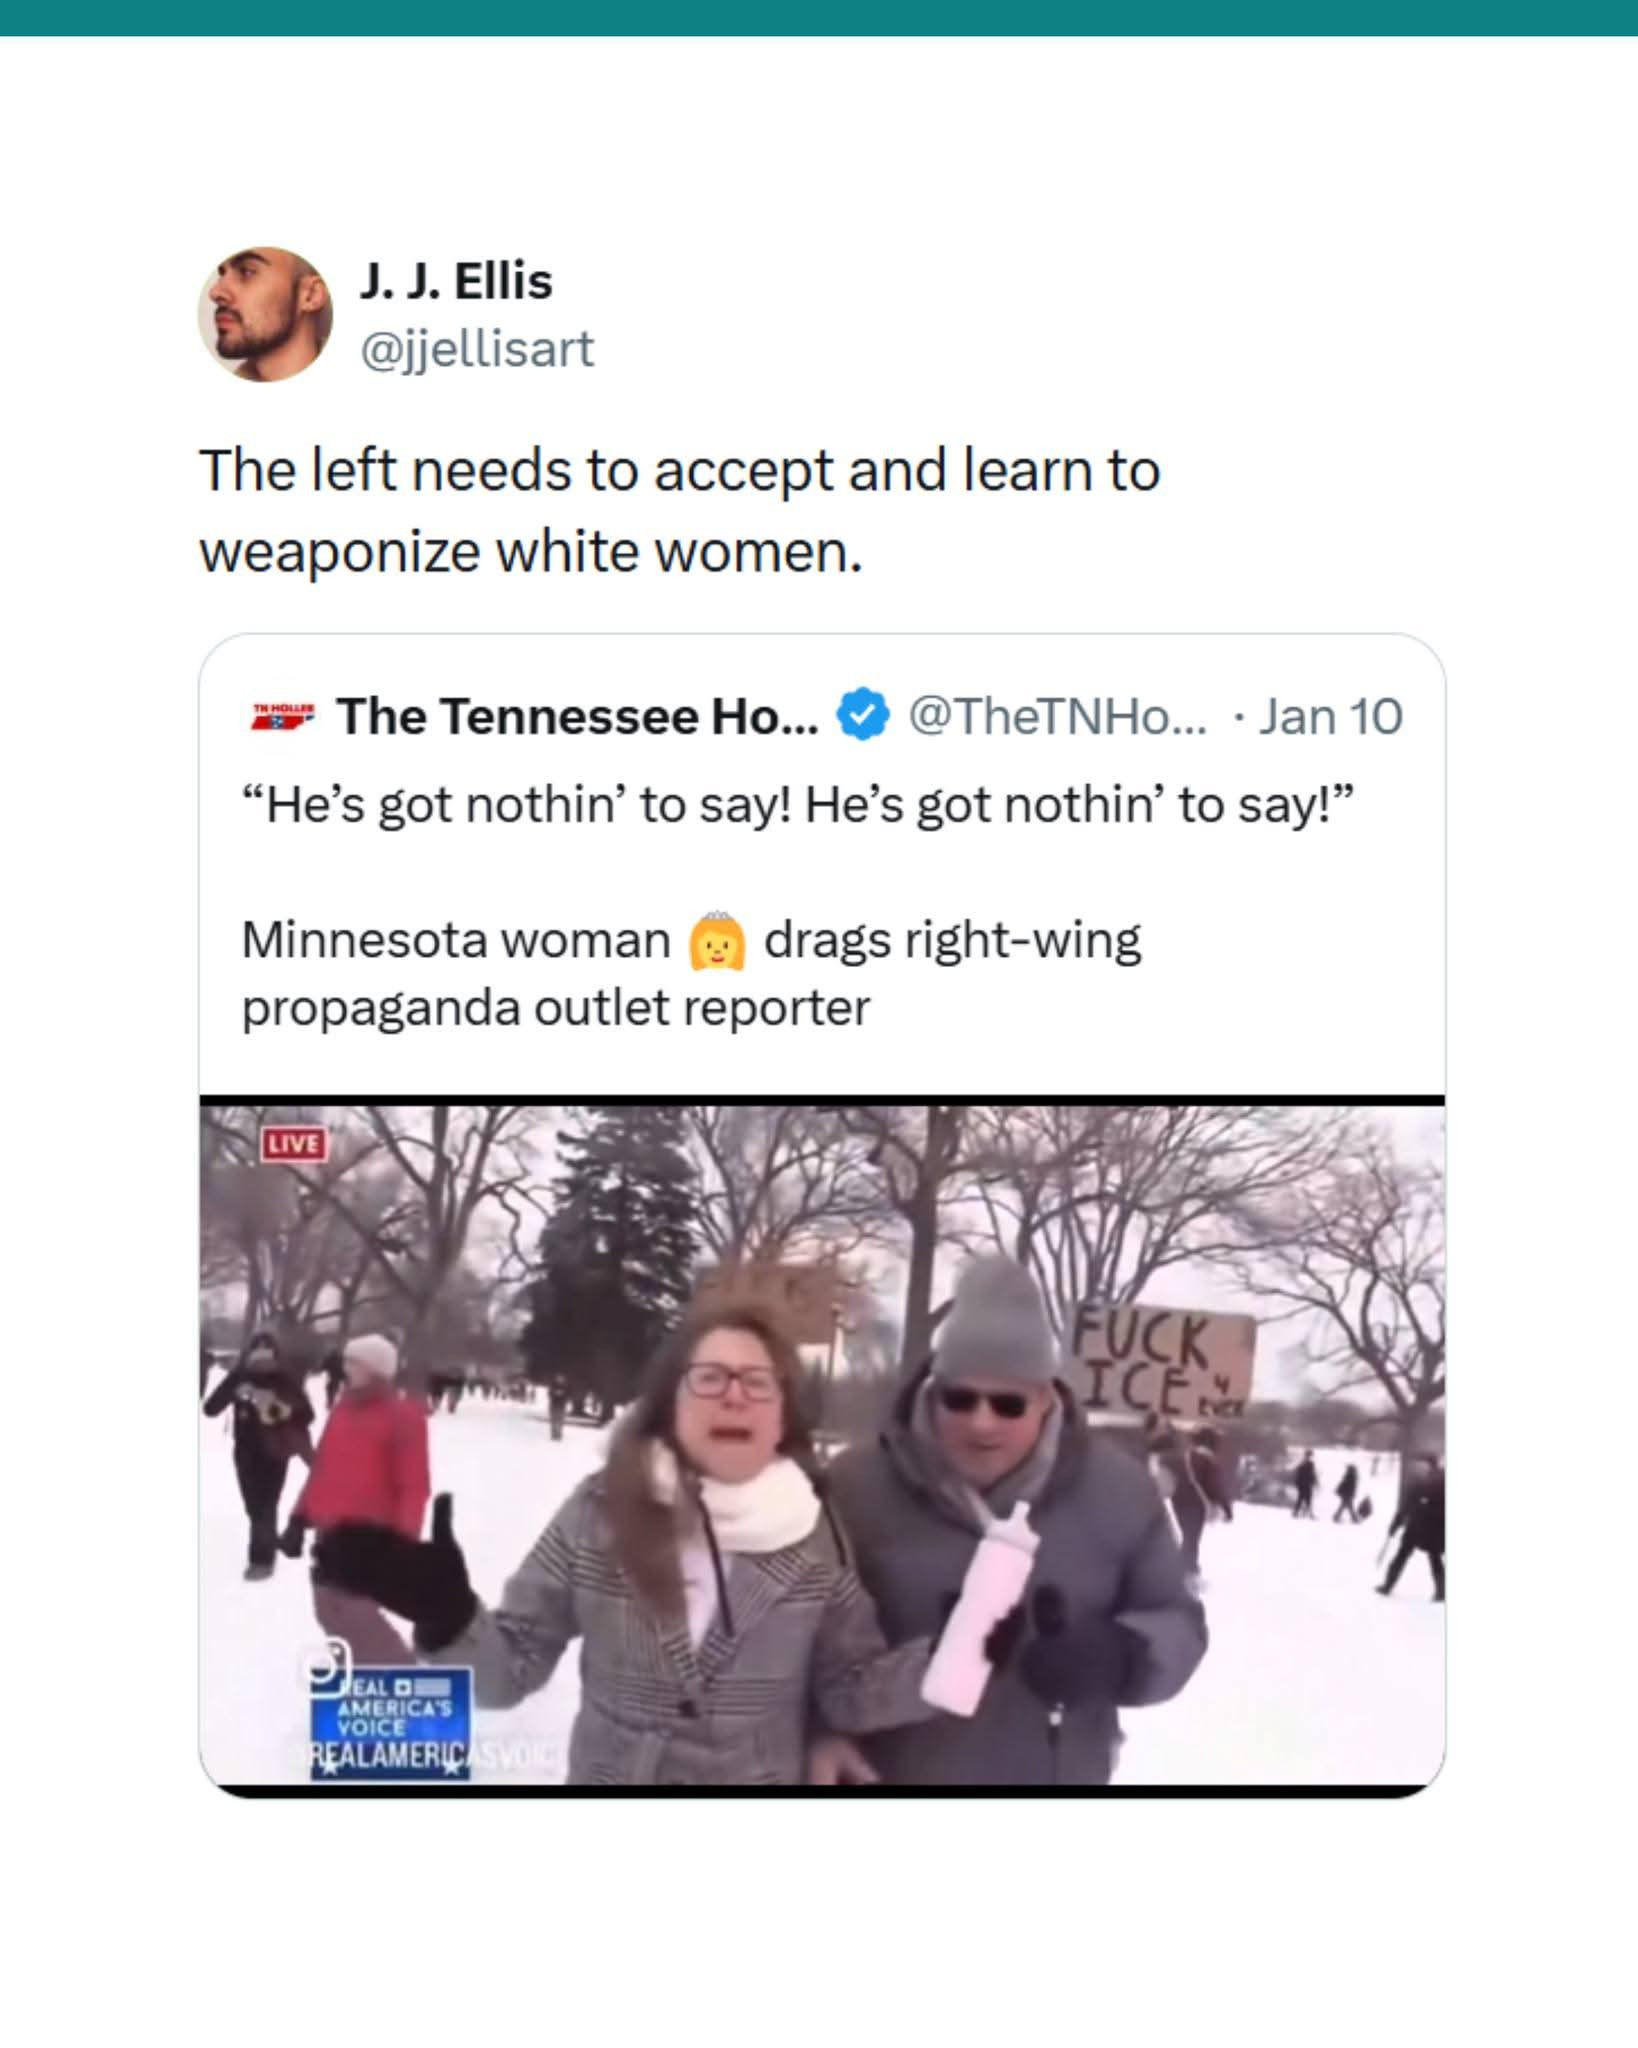Click the princess emoji in quoted tweet
The height and width of the screenshot is (2048, 1638).
point(717,941)
